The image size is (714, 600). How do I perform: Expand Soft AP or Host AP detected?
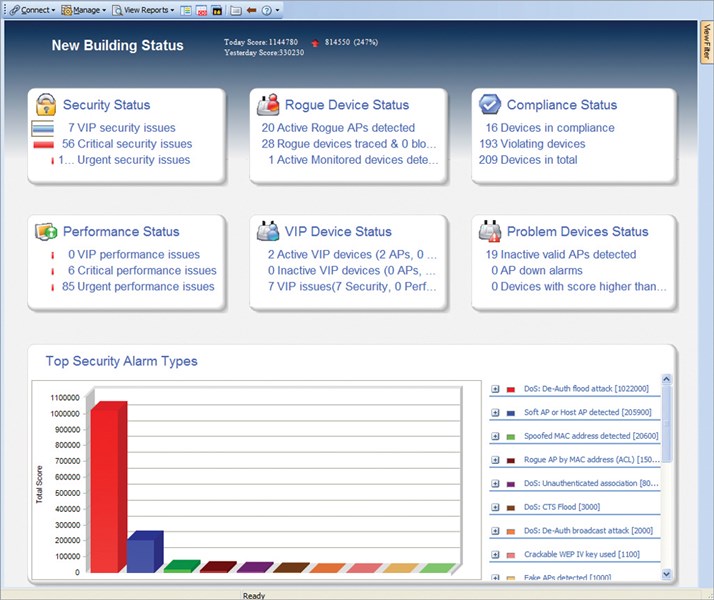click(x=496, y=412)
